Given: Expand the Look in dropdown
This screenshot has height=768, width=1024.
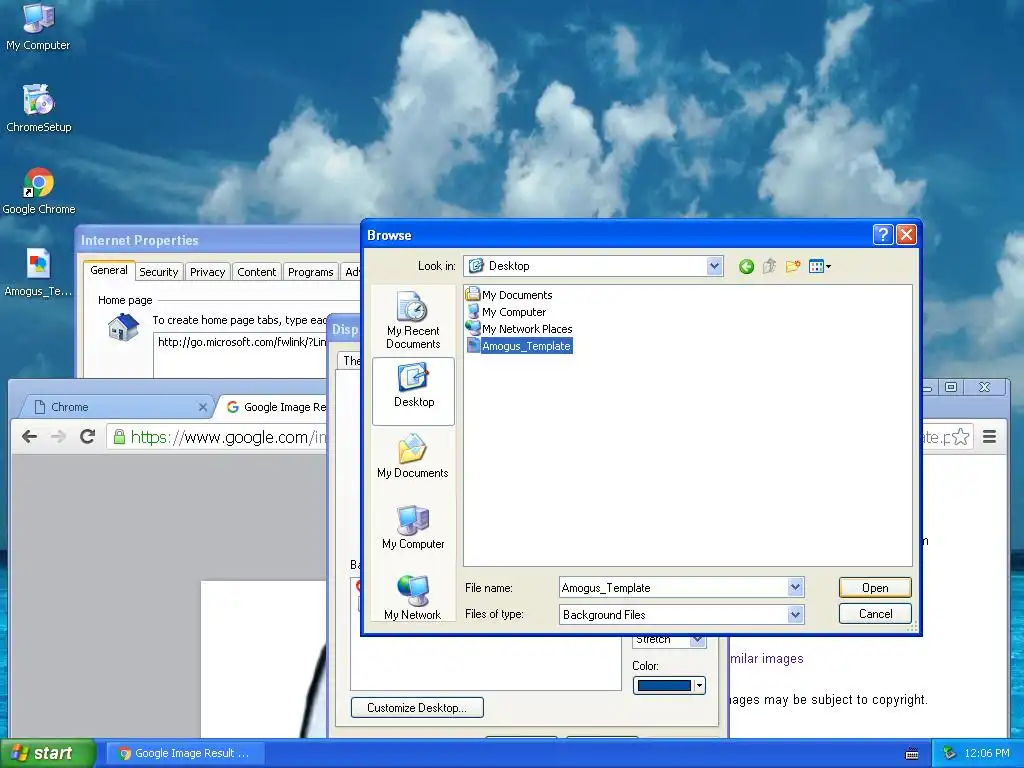Looking at the screenshot, I should [714, 266].
